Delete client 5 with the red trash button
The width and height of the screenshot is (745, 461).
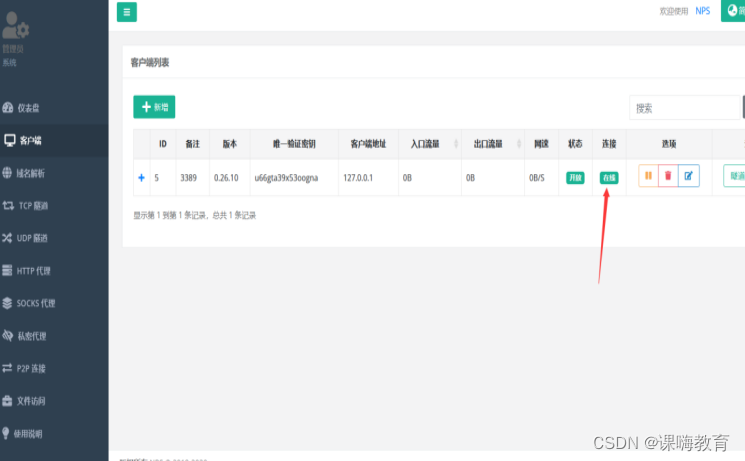[x=668, y=176]
